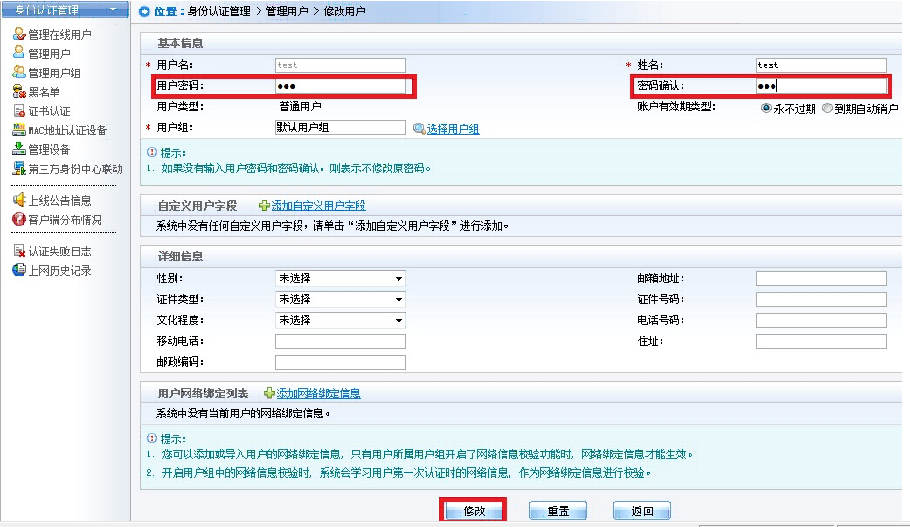Open 管理设备 in the sidebar menu
This screenshot has width=910, height=527.
[49, 149]
